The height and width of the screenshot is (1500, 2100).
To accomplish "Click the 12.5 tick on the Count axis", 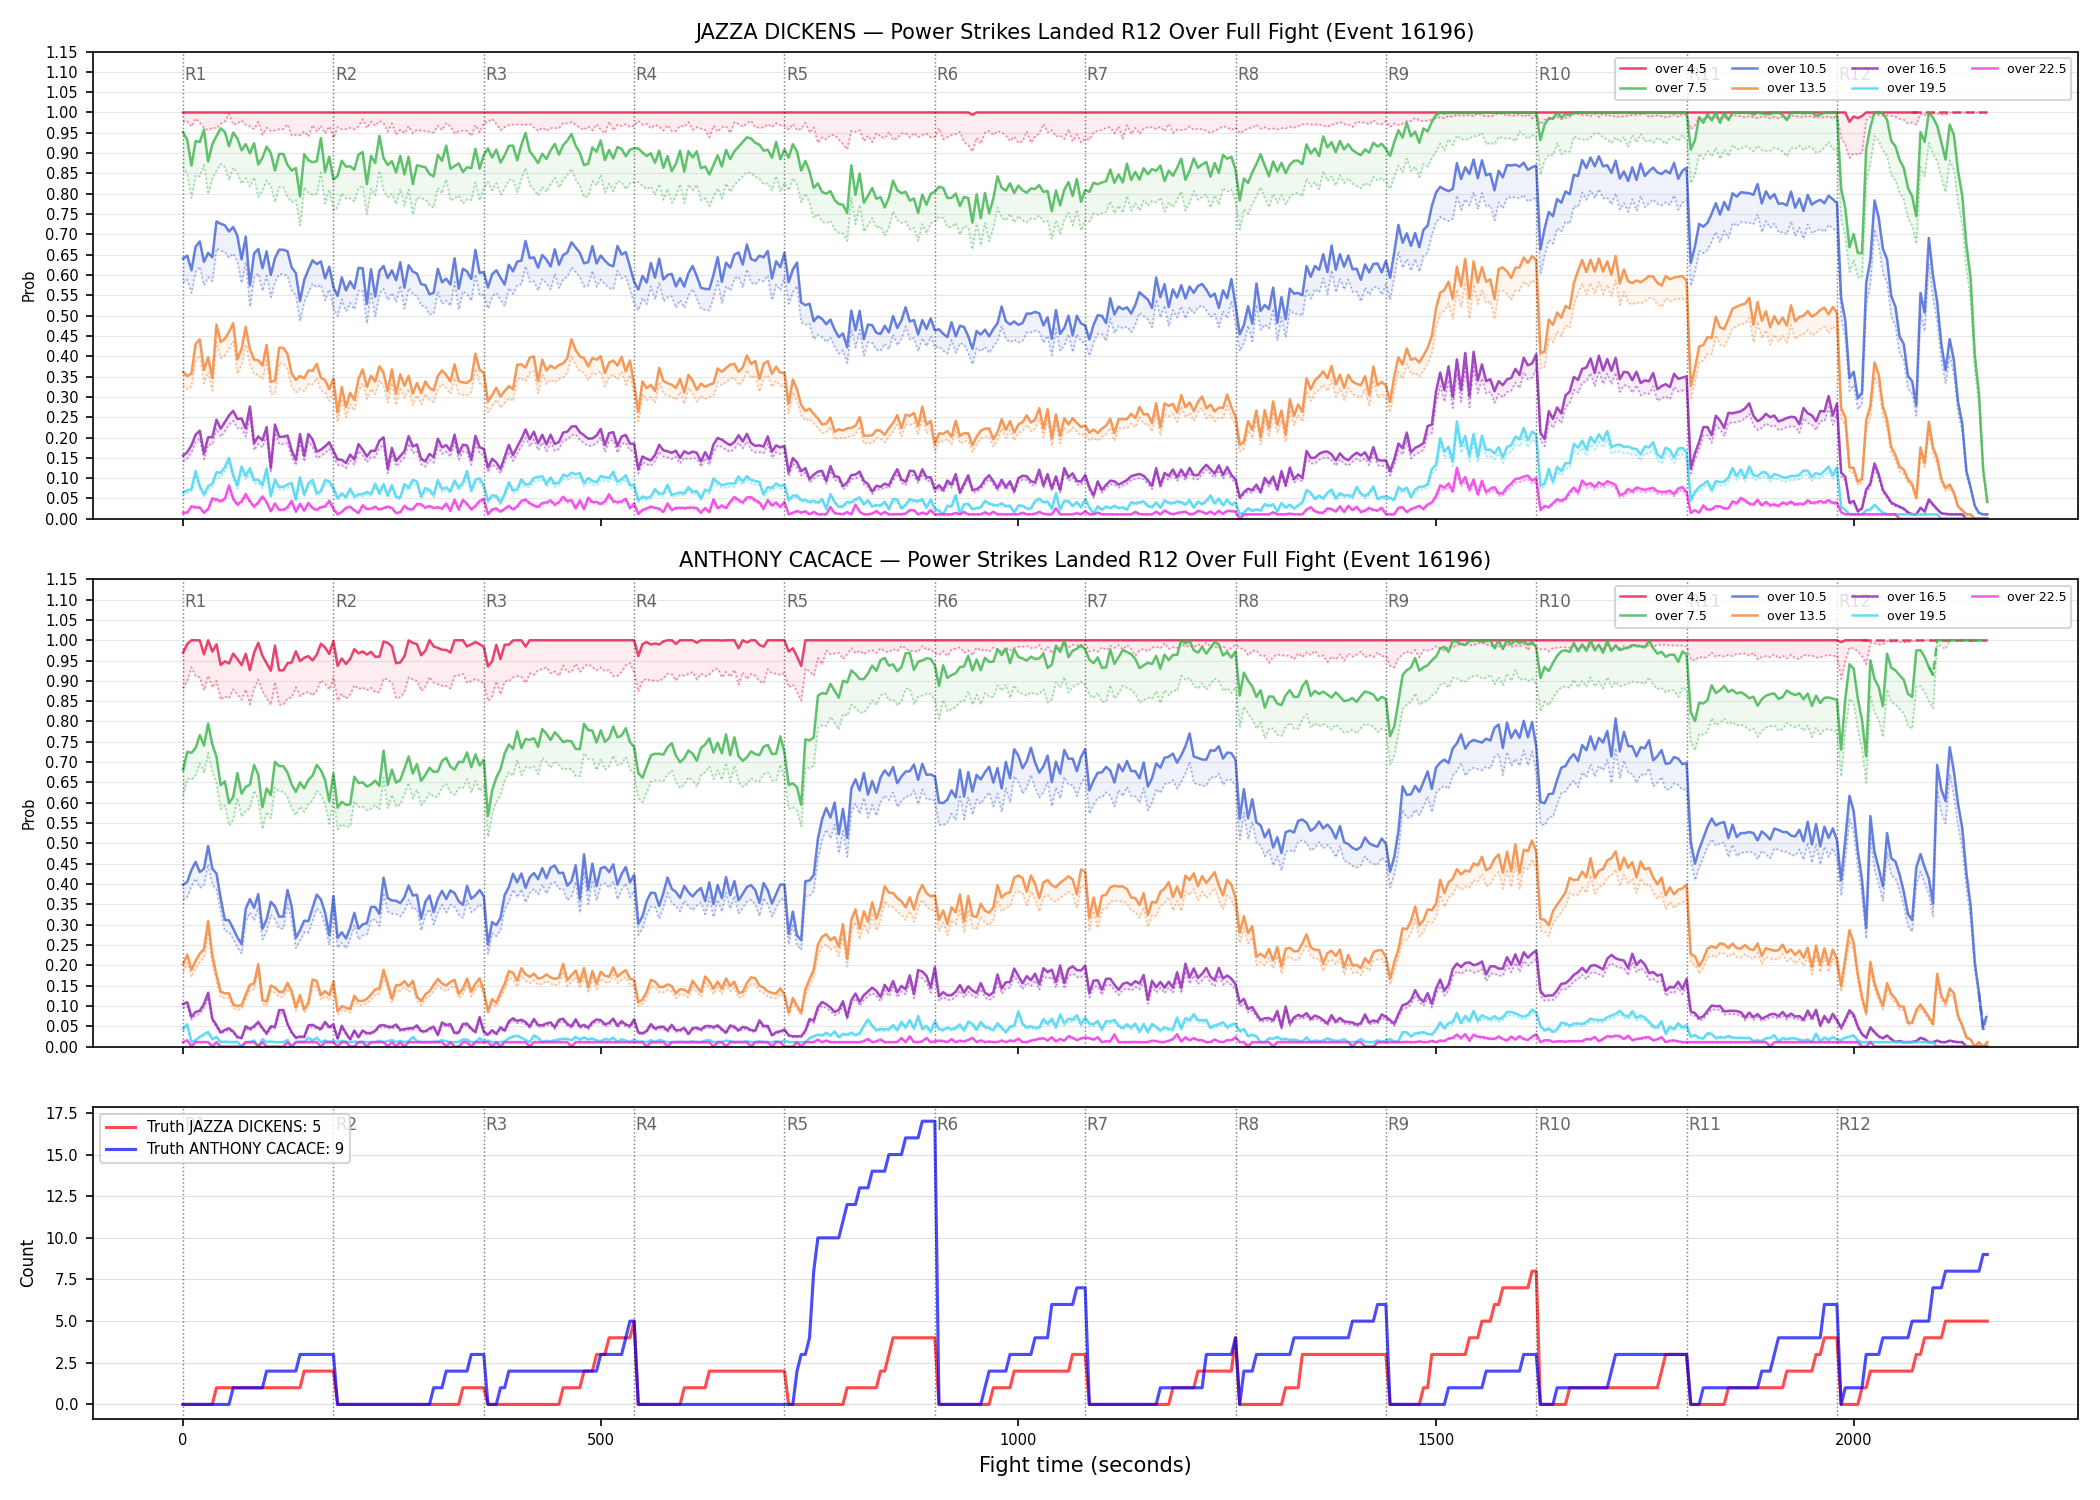I will point(62,1197).
